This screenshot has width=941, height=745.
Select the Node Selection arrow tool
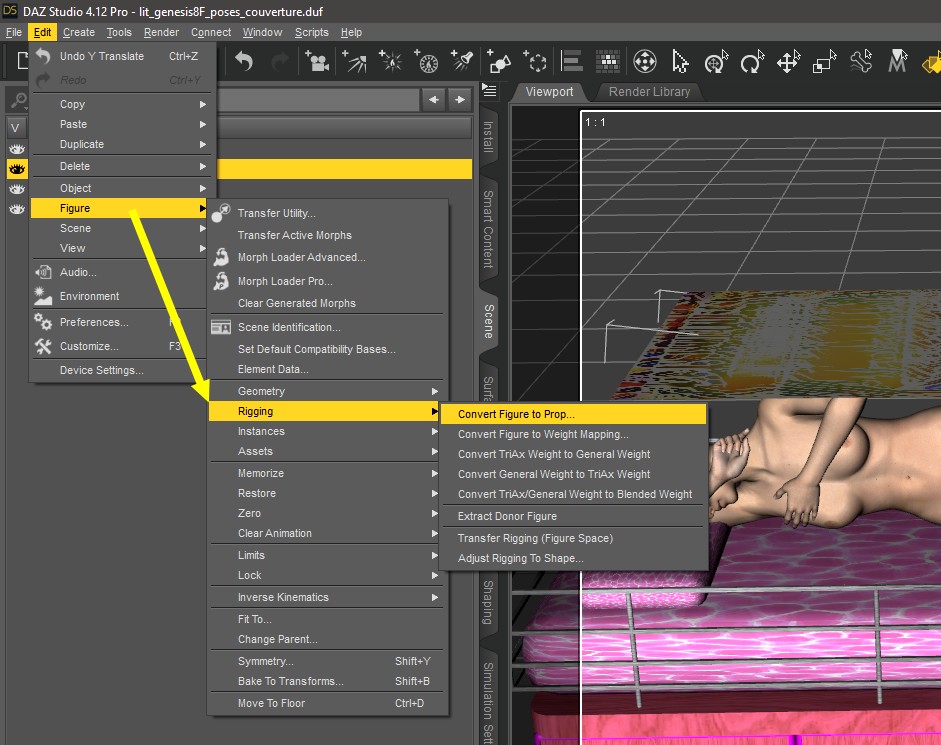pos(680,61)
